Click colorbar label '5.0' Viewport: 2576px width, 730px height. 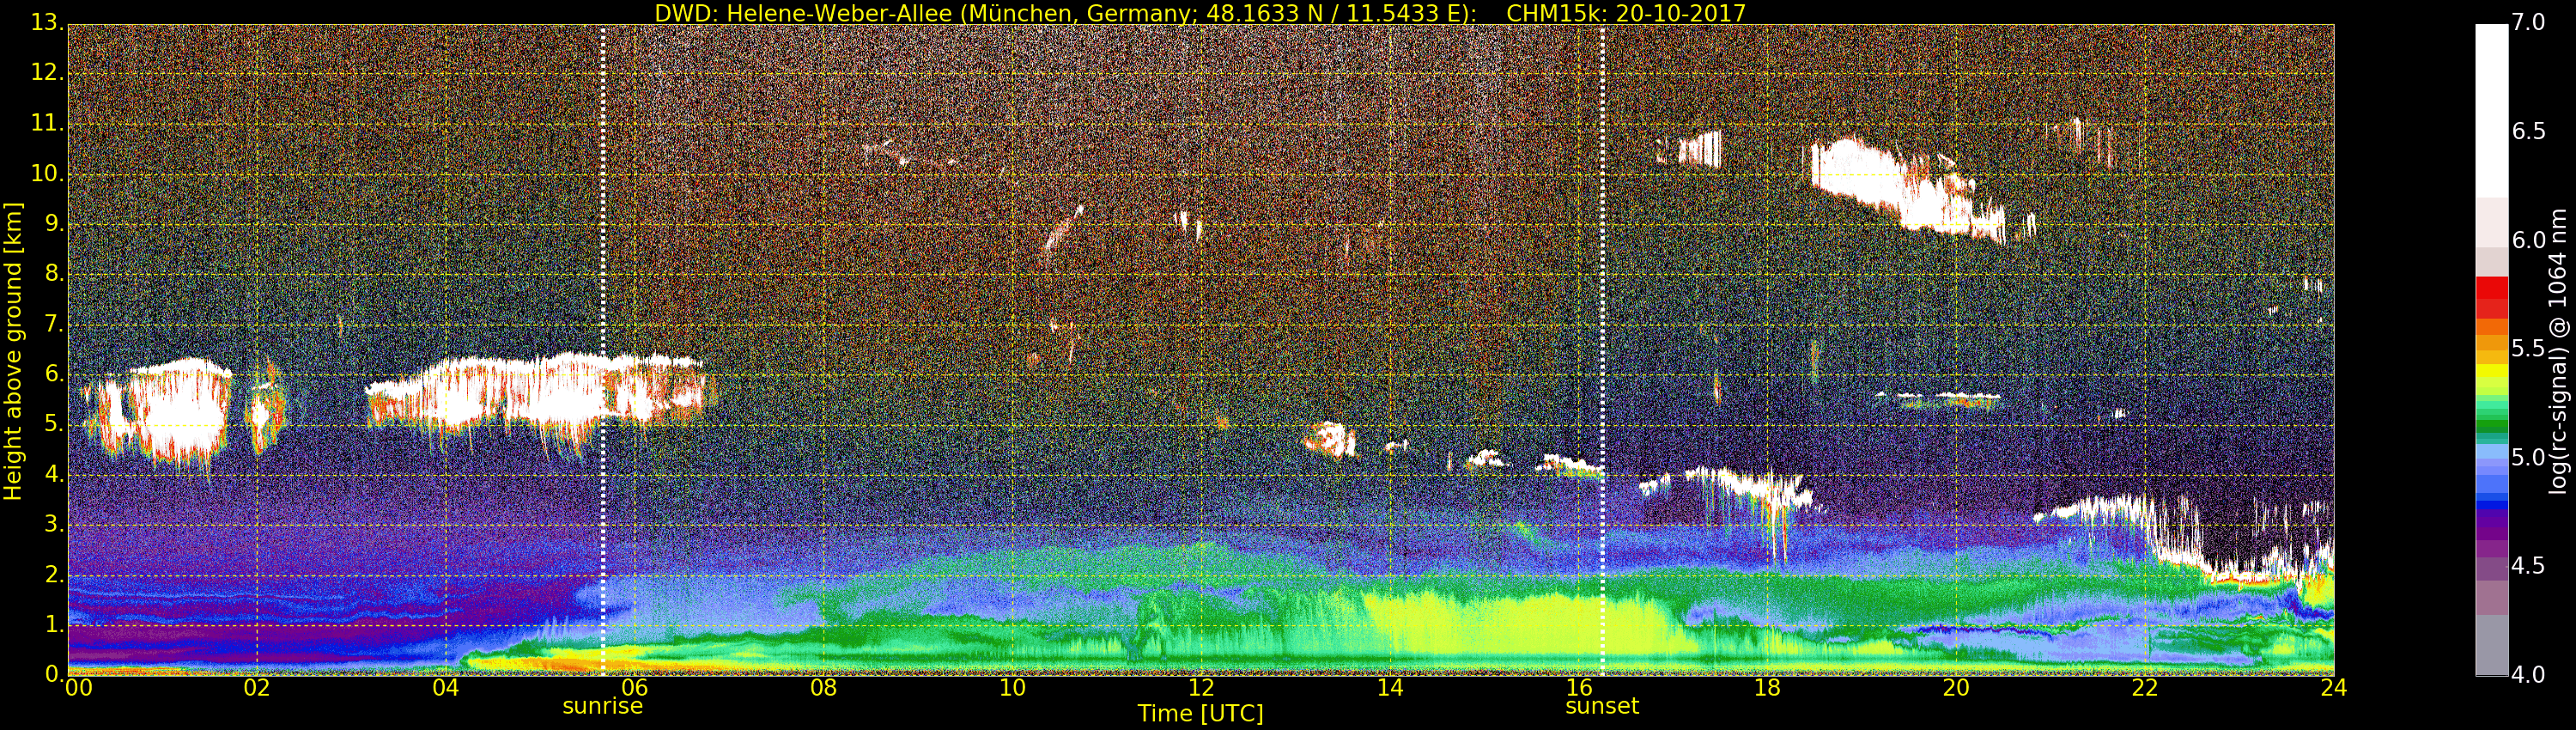click(x=2529, y=458)
